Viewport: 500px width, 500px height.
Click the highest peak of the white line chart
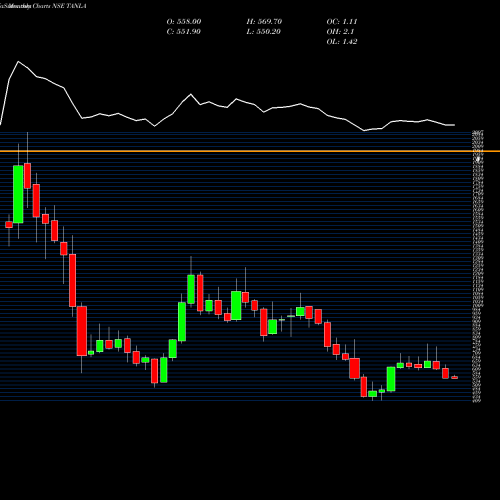point(18,62)
